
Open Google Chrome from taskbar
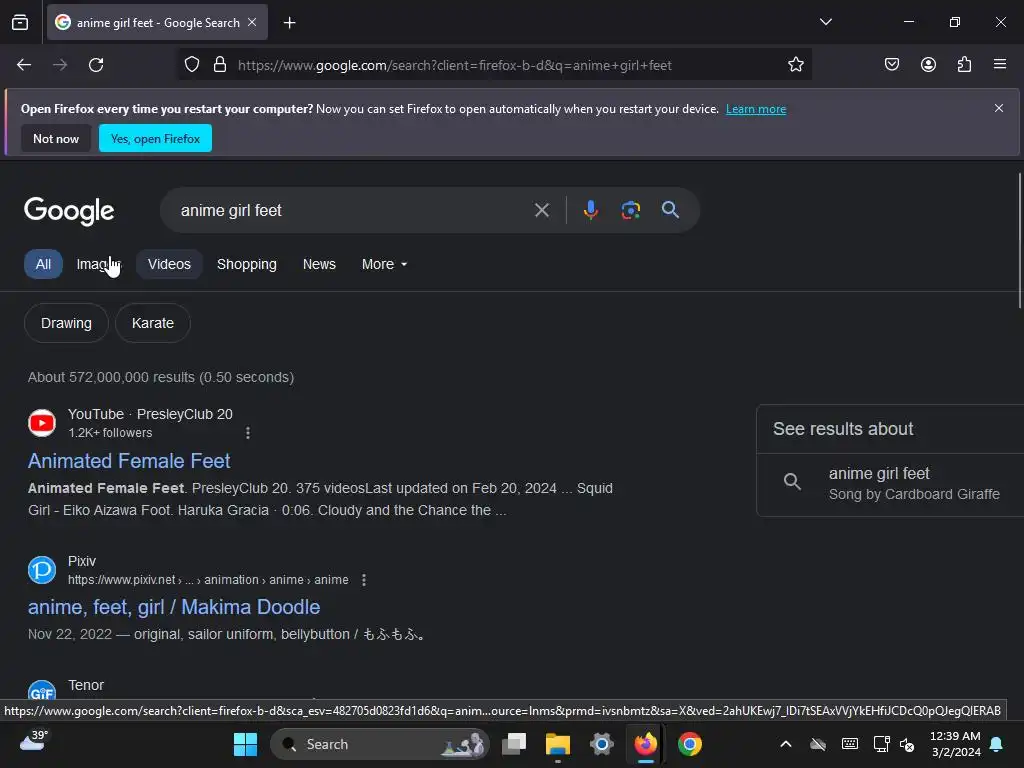click(690, 744)
